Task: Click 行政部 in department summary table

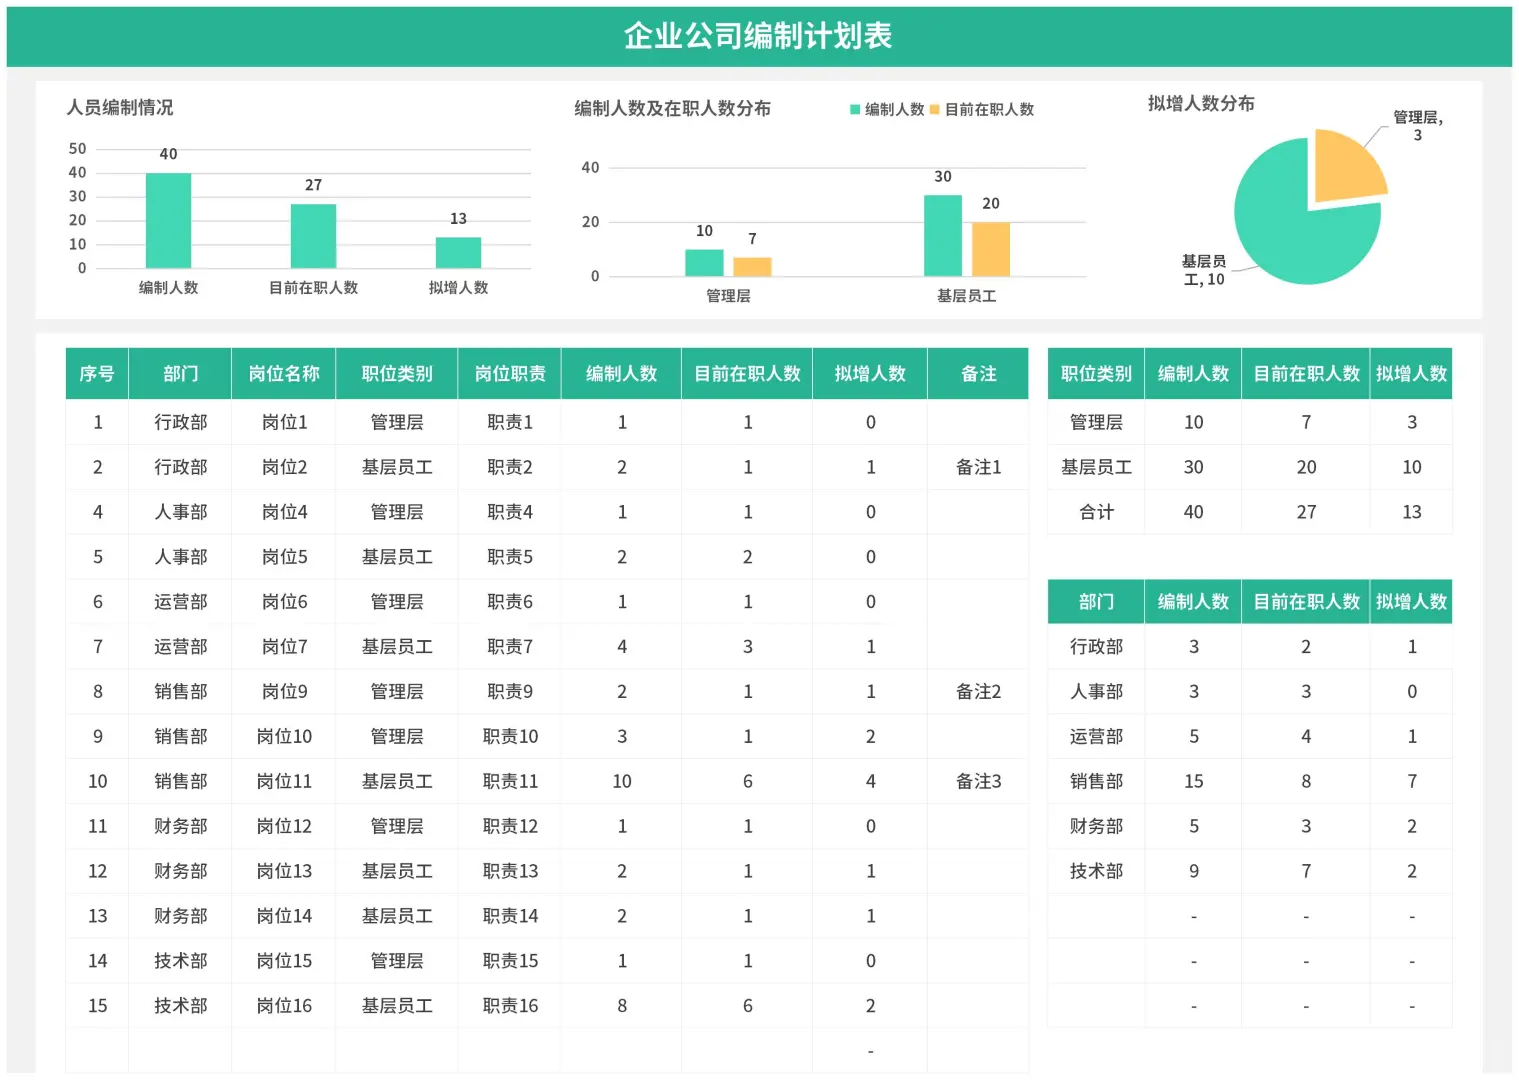Action: click(1096, 646)
